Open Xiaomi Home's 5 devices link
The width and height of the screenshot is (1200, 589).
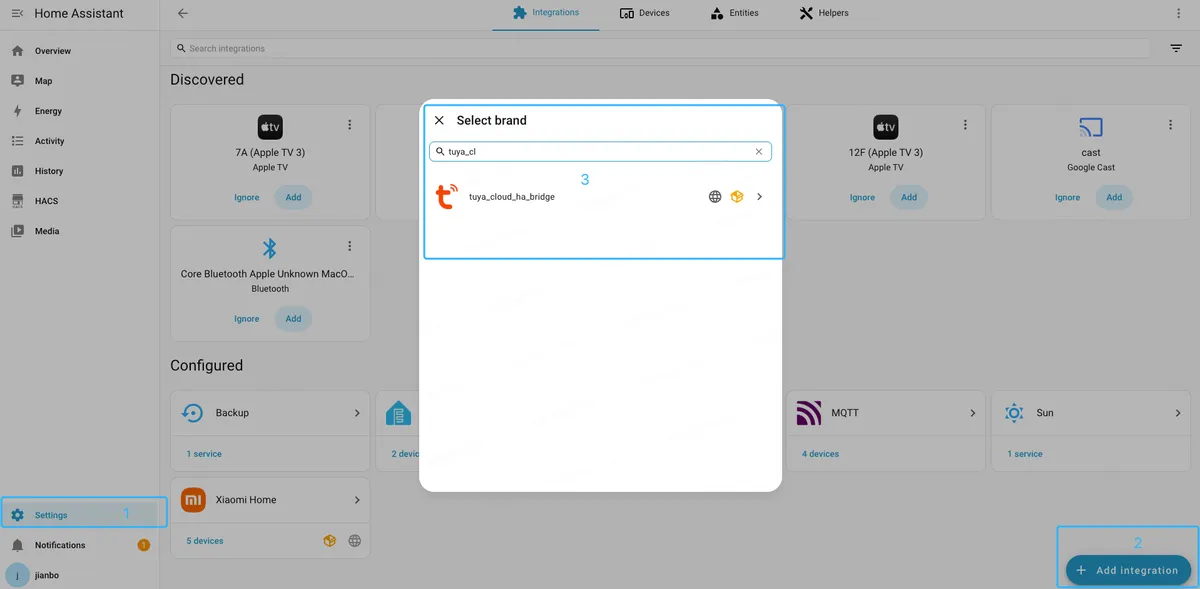pyautogui.click(x=205, y=541)
